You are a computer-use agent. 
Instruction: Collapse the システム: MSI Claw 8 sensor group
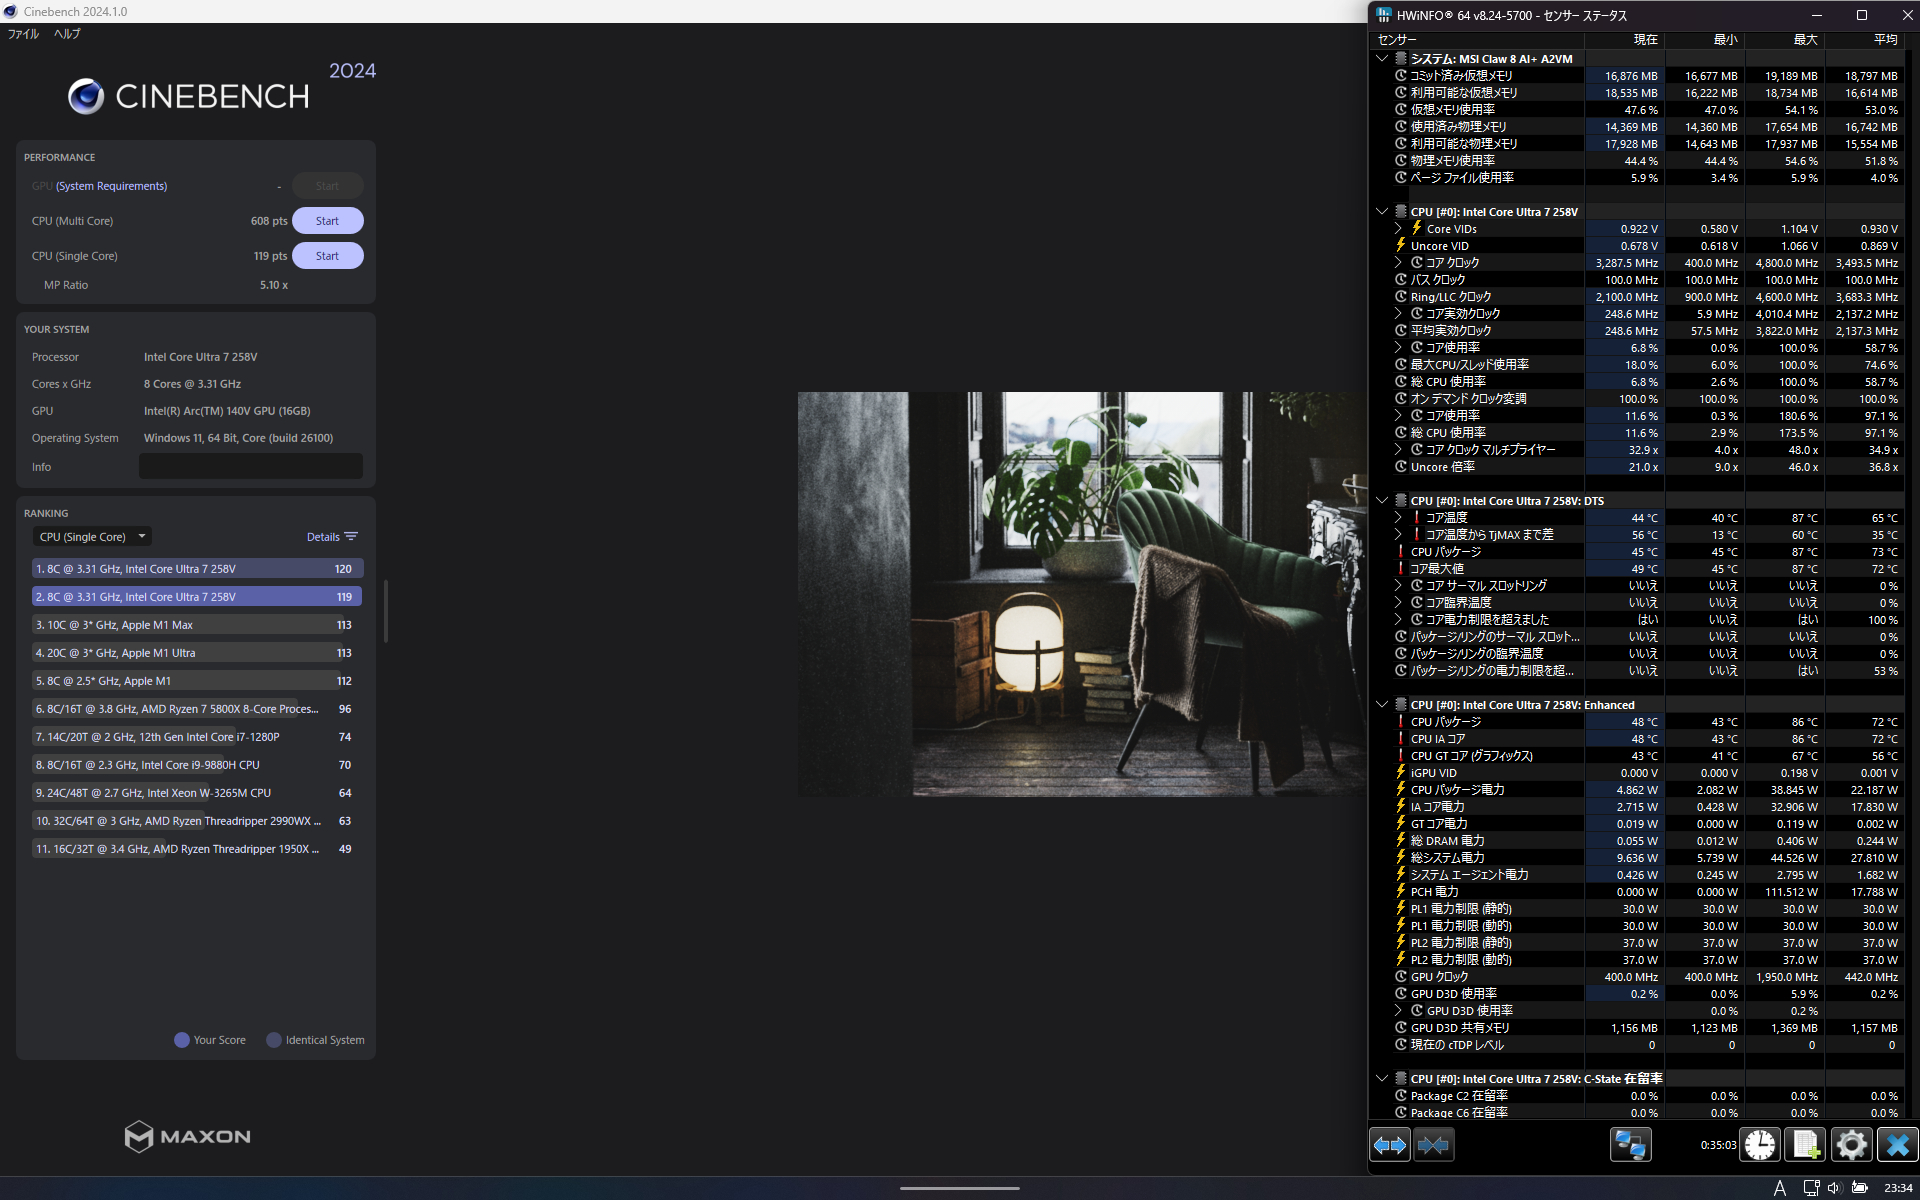click(1382, 59)
